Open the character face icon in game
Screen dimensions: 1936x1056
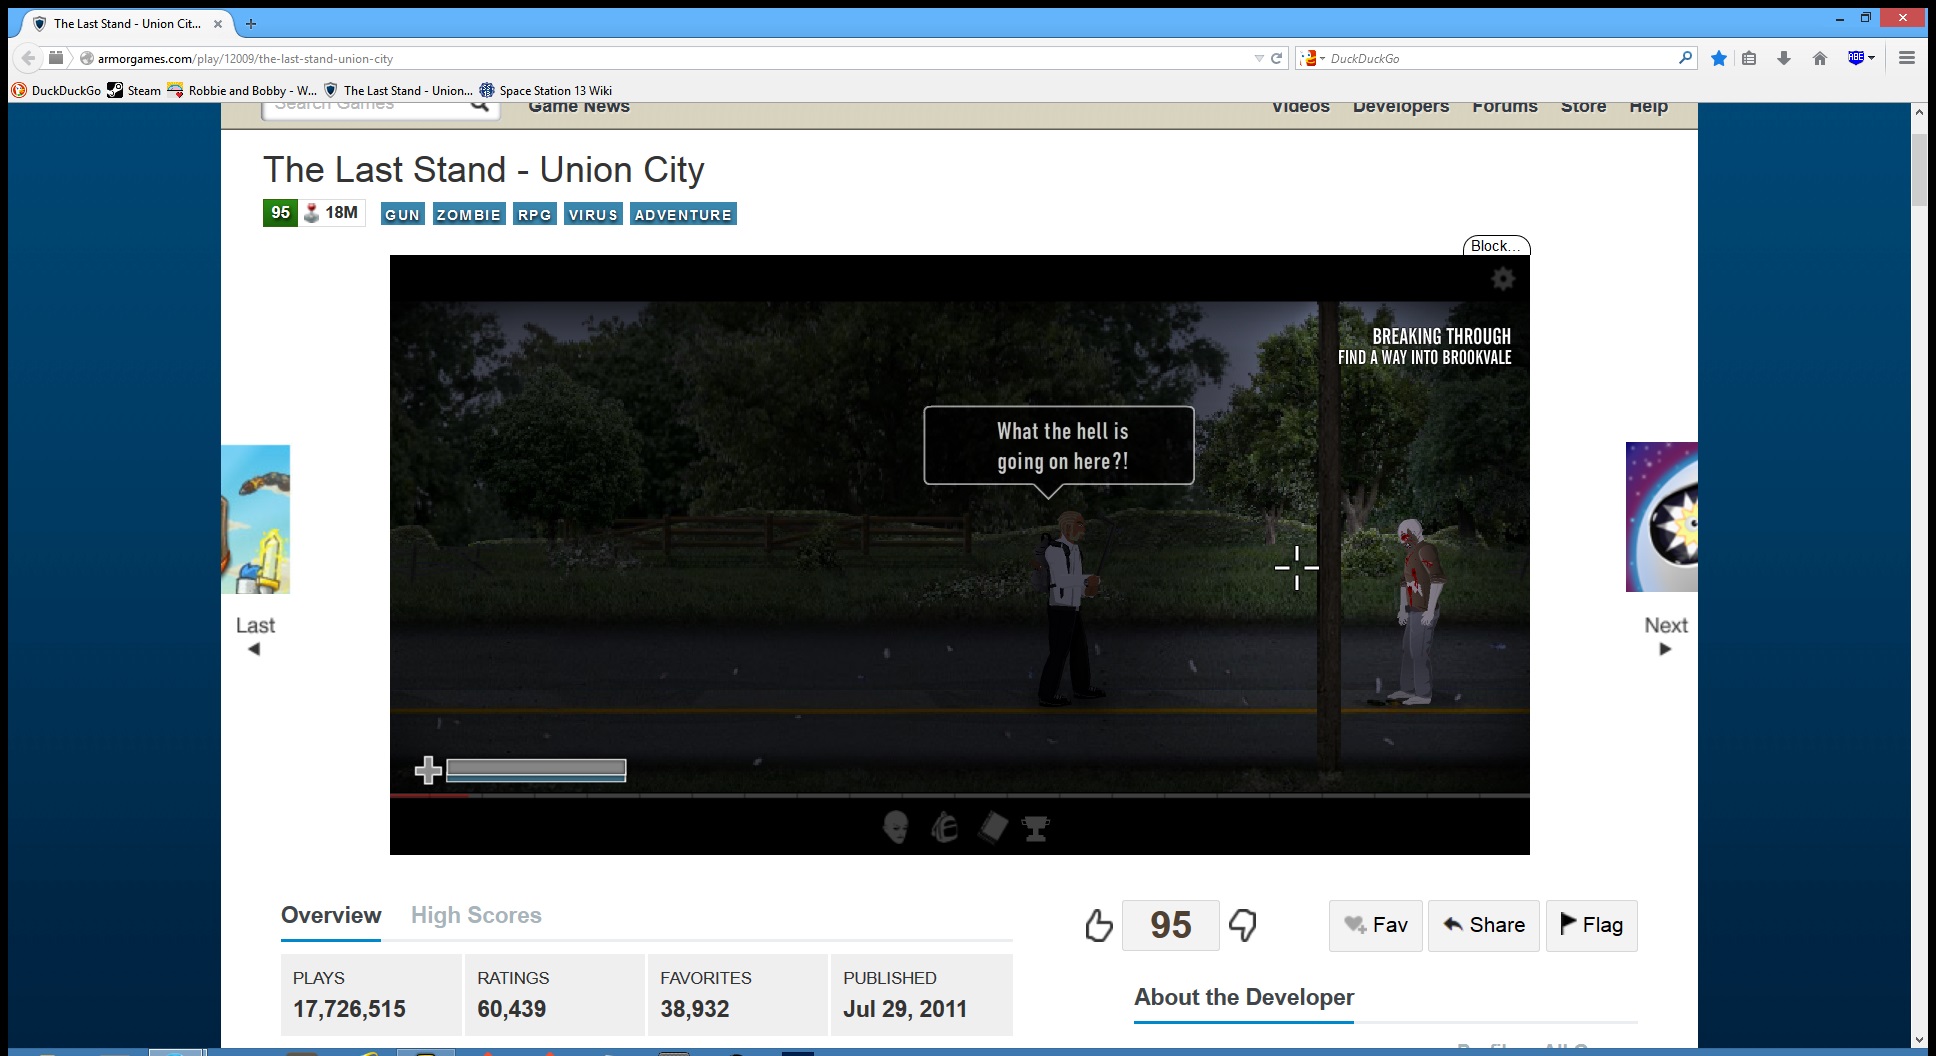896,827
